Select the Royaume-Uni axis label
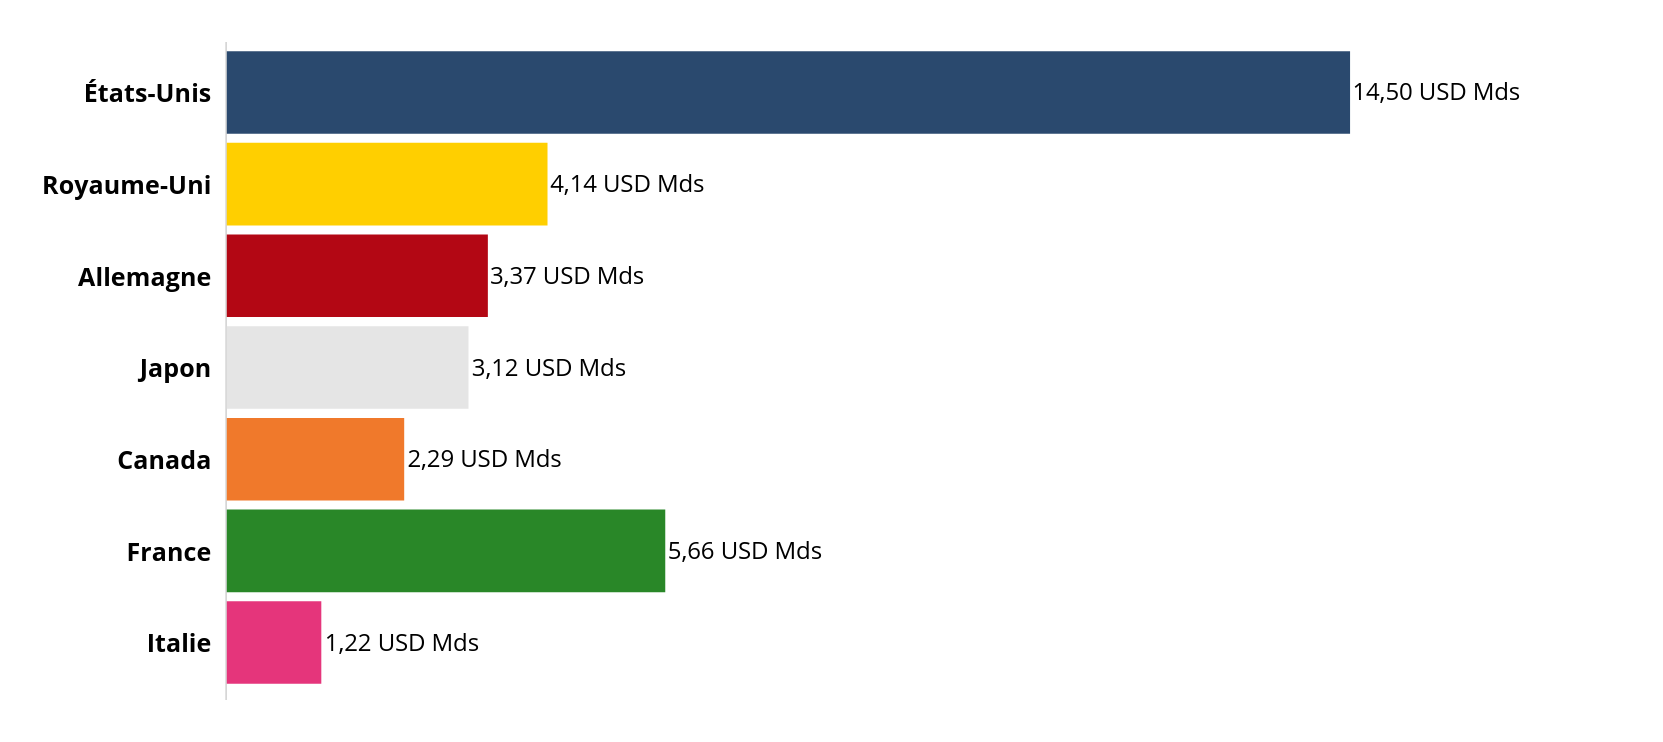 coord(127,185)
